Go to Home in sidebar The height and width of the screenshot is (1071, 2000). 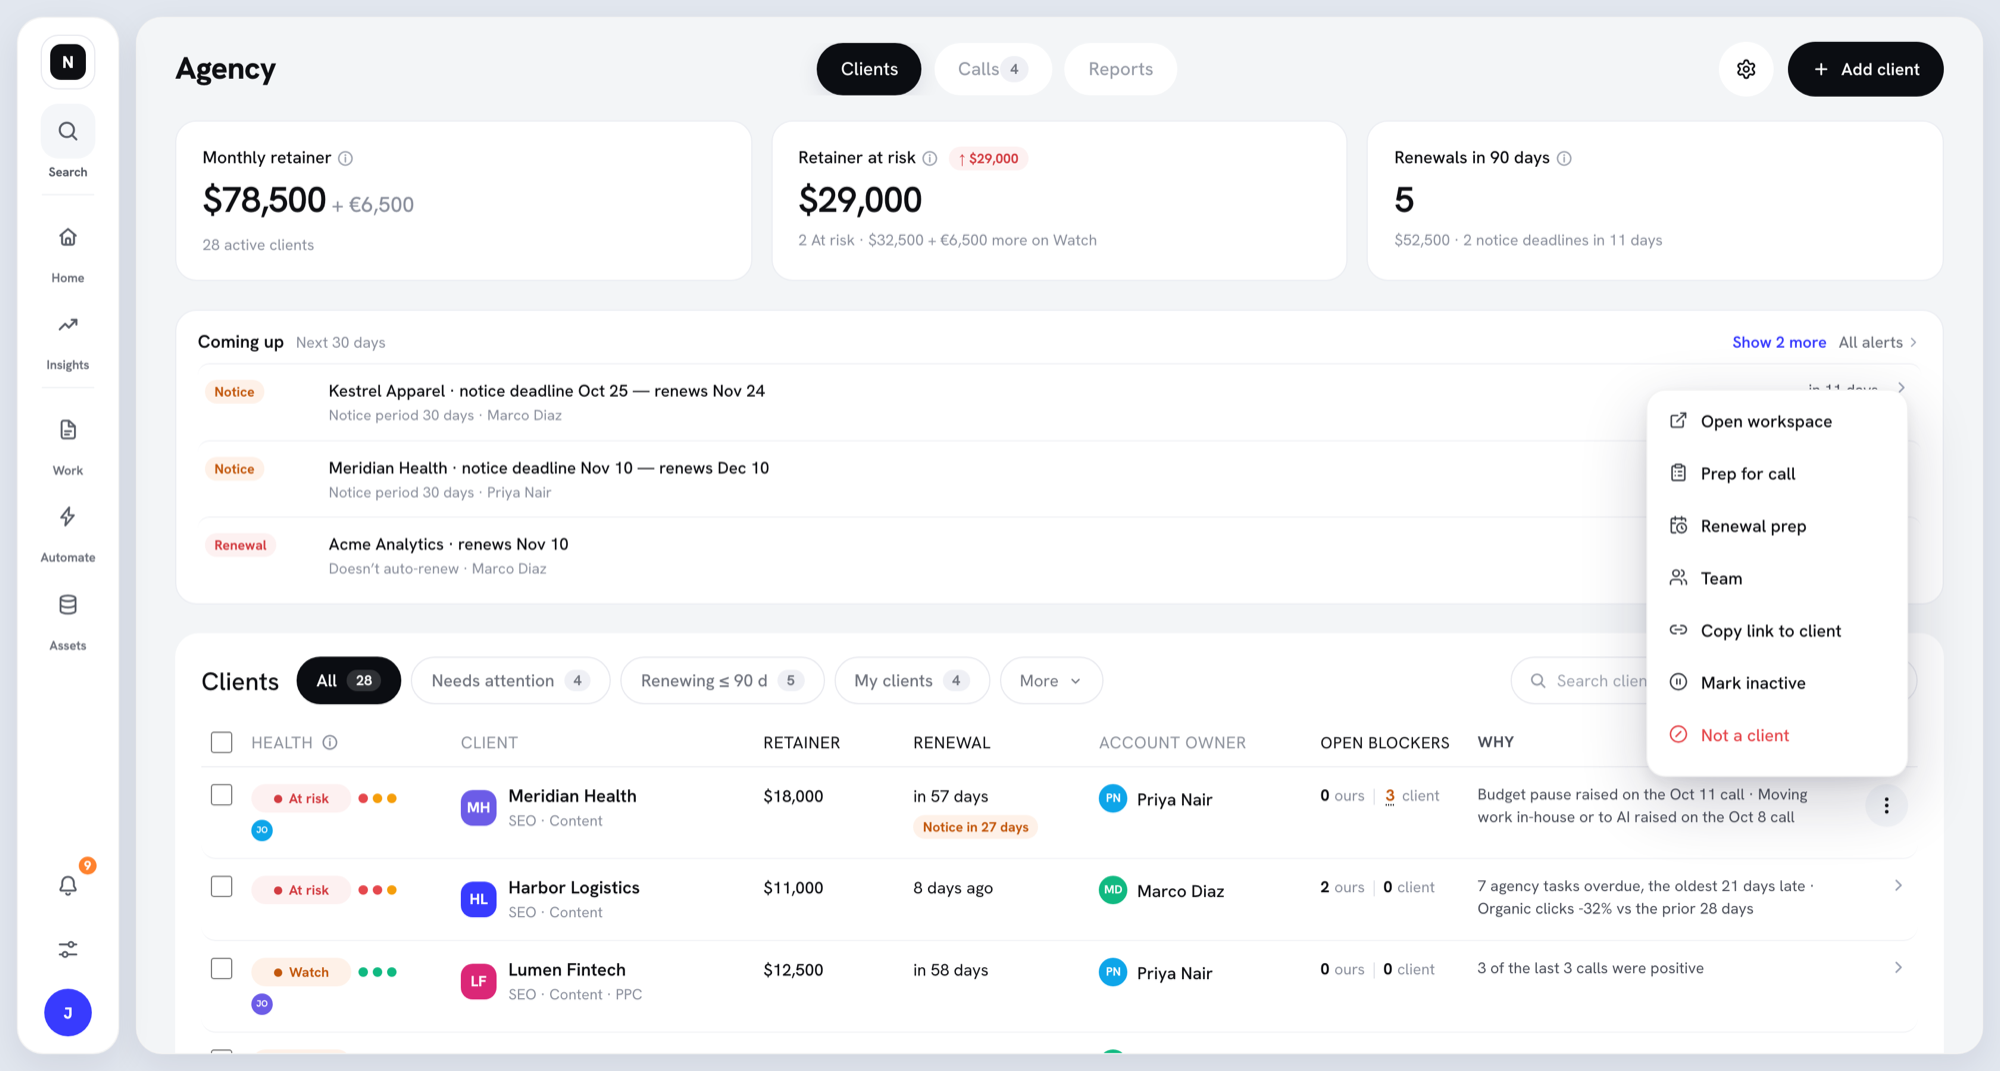[x=68, y=254]
